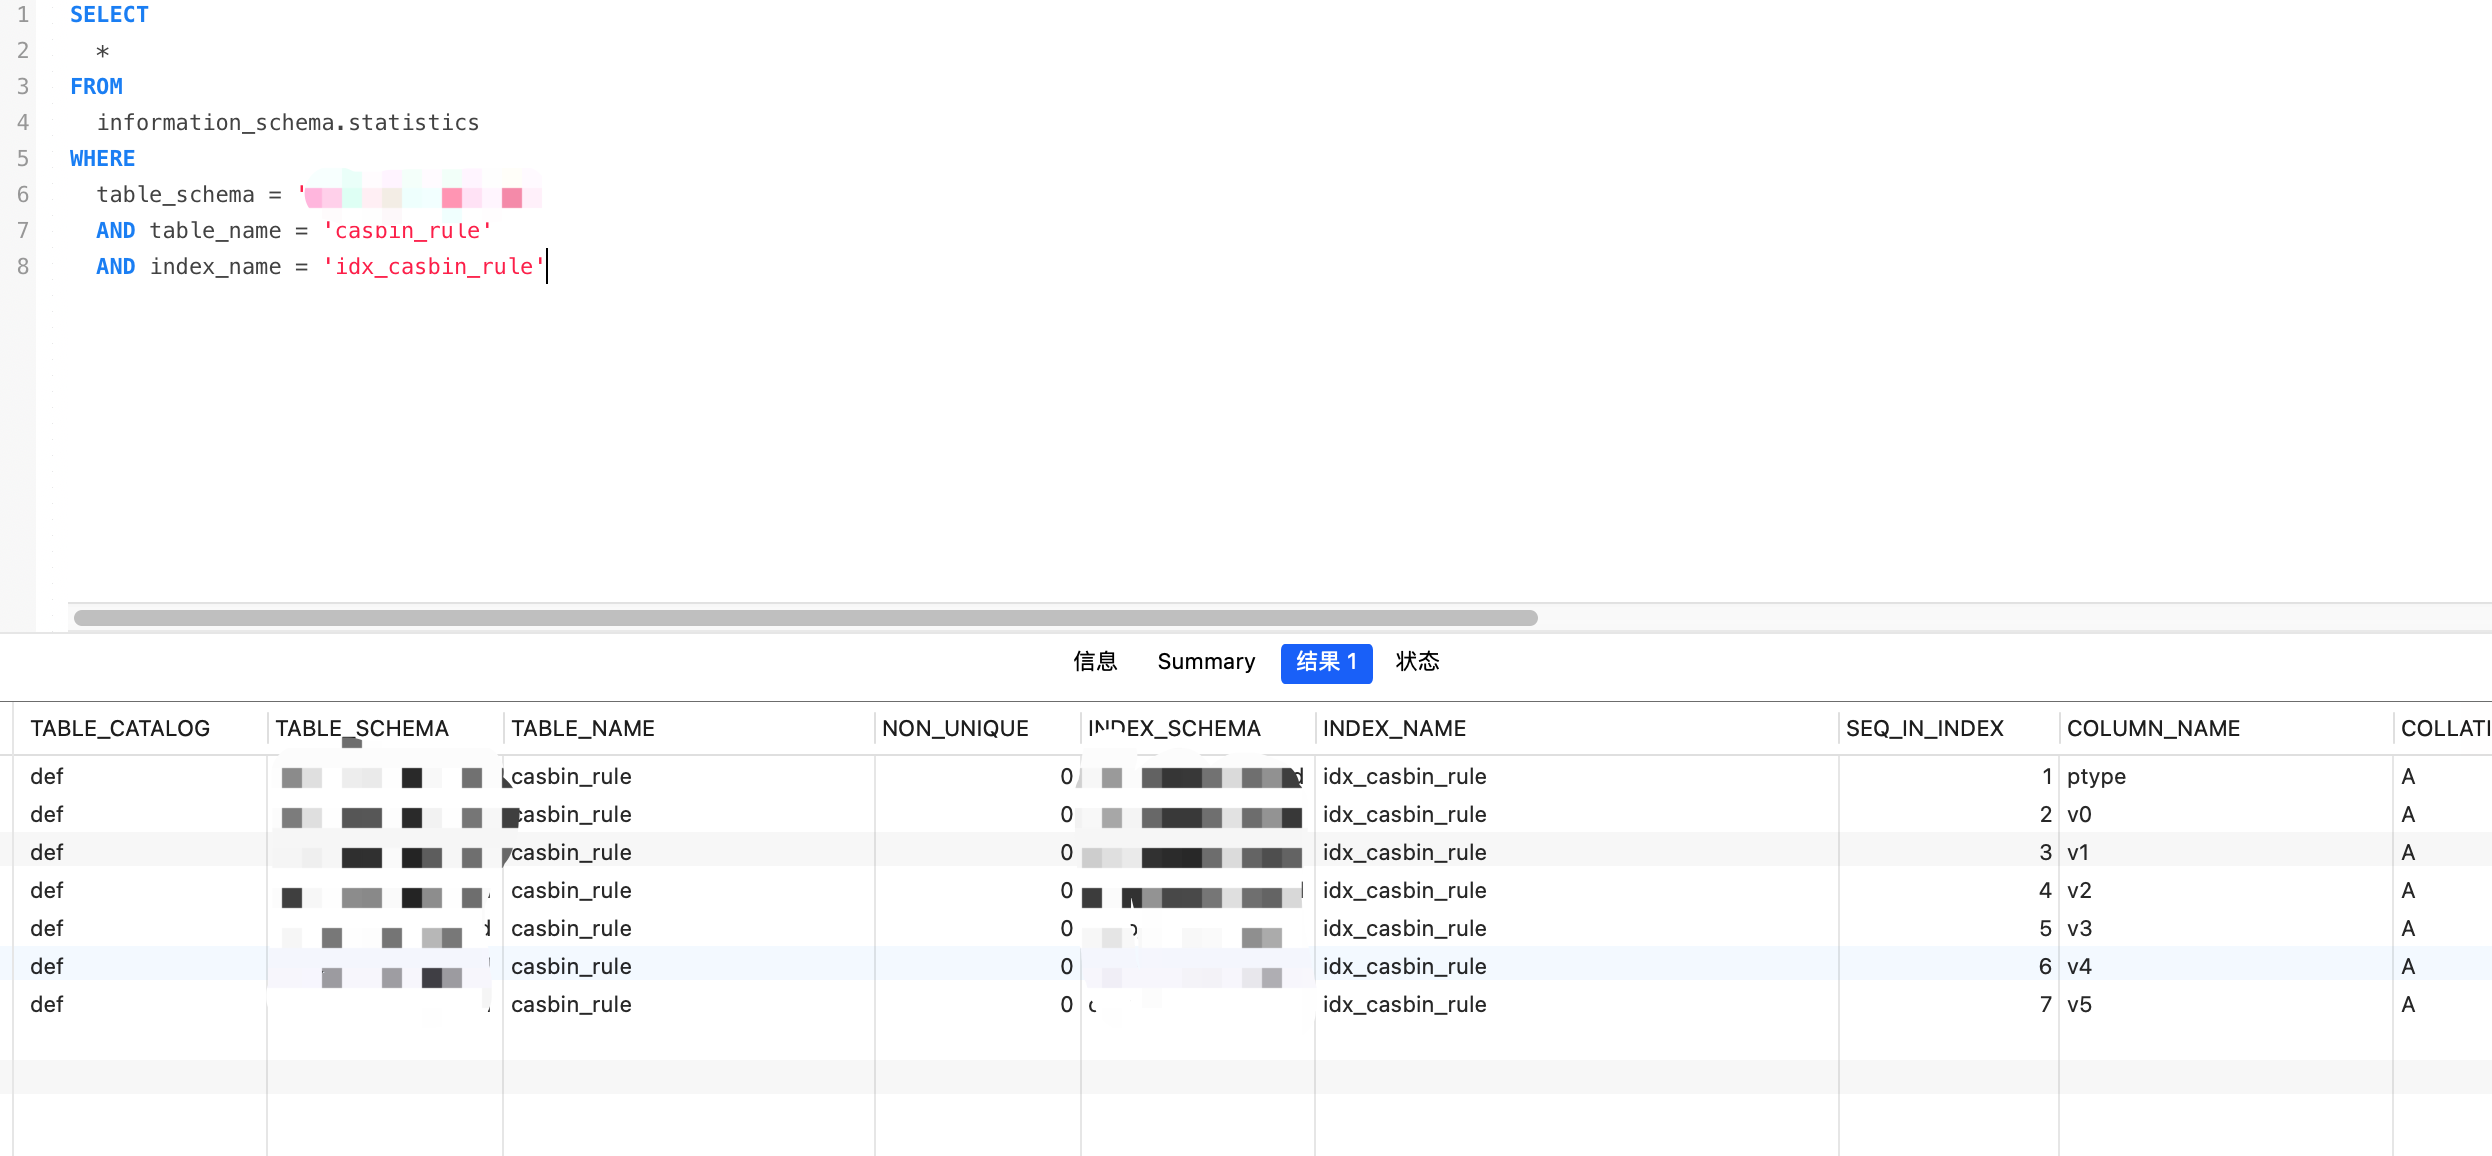This screenshot has height=1156, width=2492.
Task: Click the NON_UNIQUE column header
Action: pos(955,728)
